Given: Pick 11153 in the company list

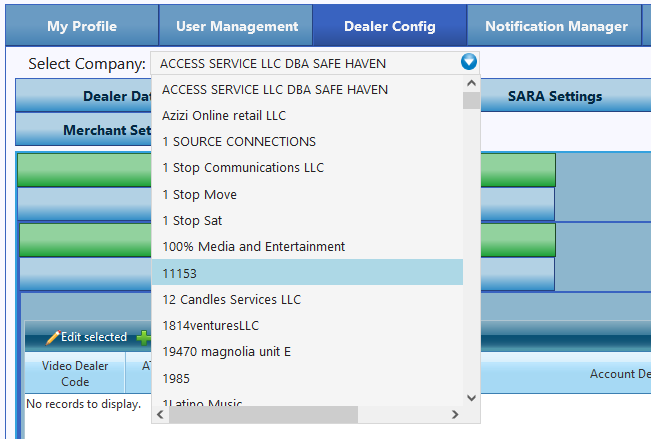Looking at the screenshot, I should coord(181,272).
